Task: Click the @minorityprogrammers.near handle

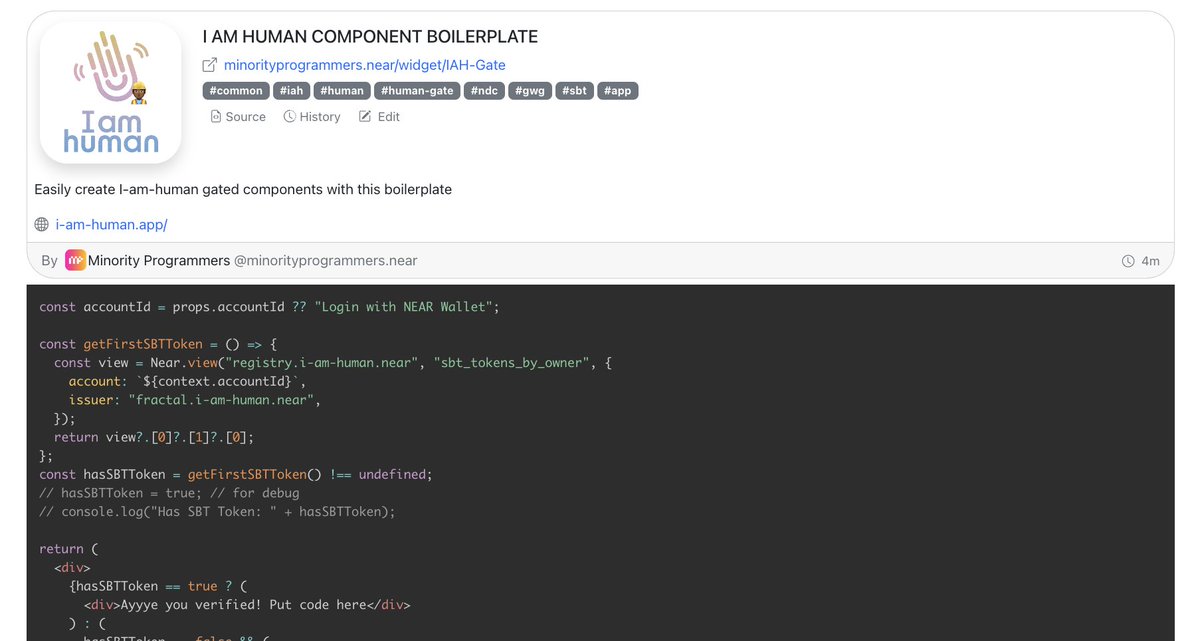Action: (x=325, y=260)
